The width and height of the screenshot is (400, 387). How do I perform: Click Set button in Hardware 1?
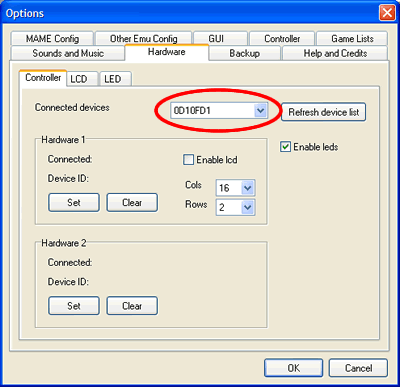[x=74, y=202]
